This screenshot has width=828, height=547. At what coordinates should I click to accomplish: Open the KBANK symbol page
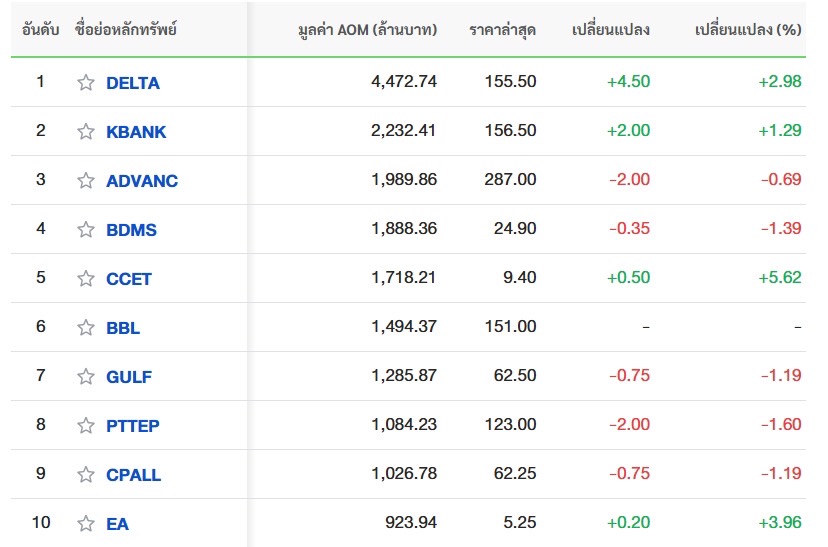coord(136,132)
